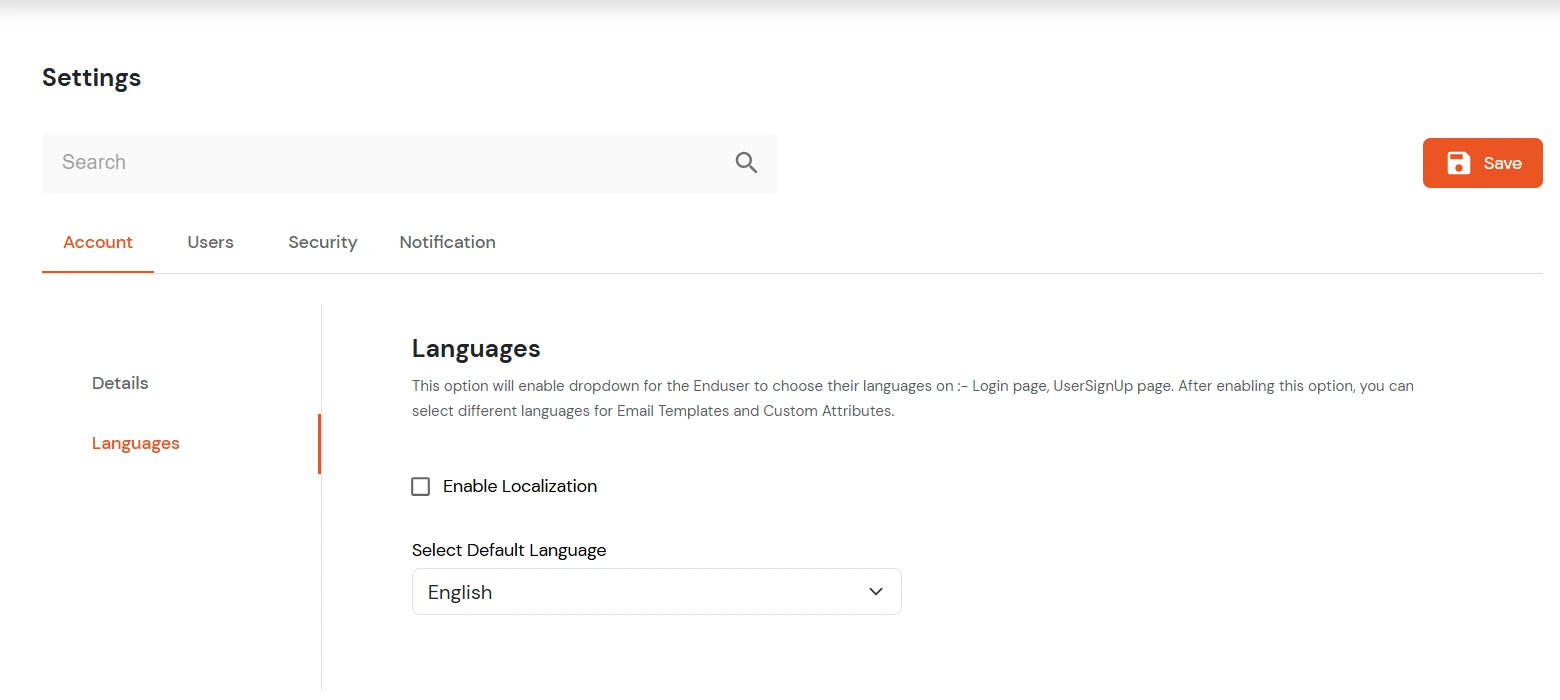Click the Save button
1560x700 pixels.
click(1482, 162)
